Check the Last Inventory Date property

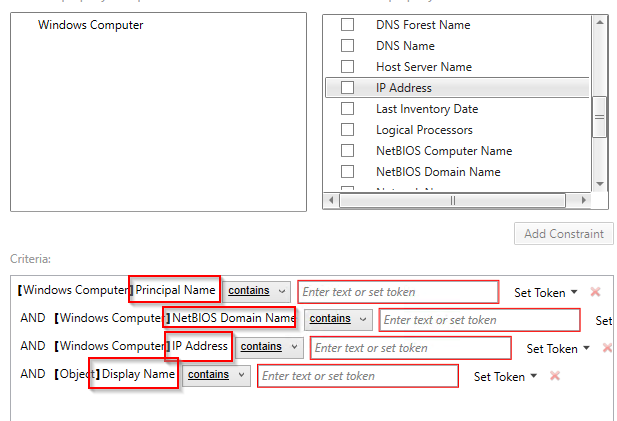pos(347,108)
